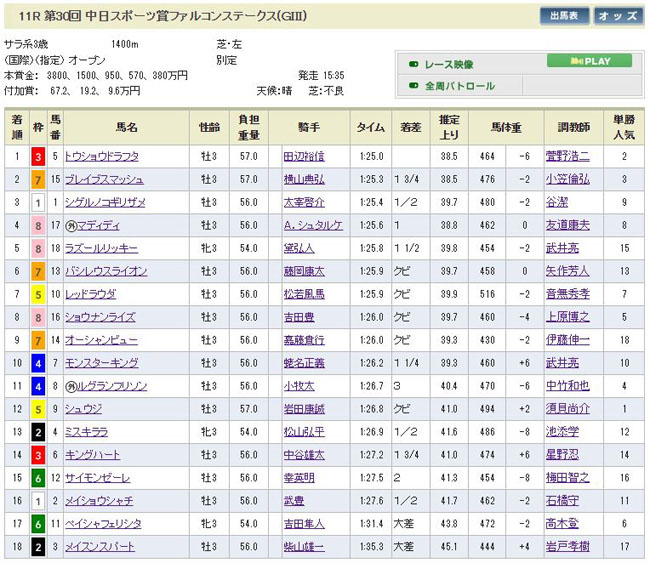Open the オッズ odds tab
The image size is (650, 563).
coord(619,16)
